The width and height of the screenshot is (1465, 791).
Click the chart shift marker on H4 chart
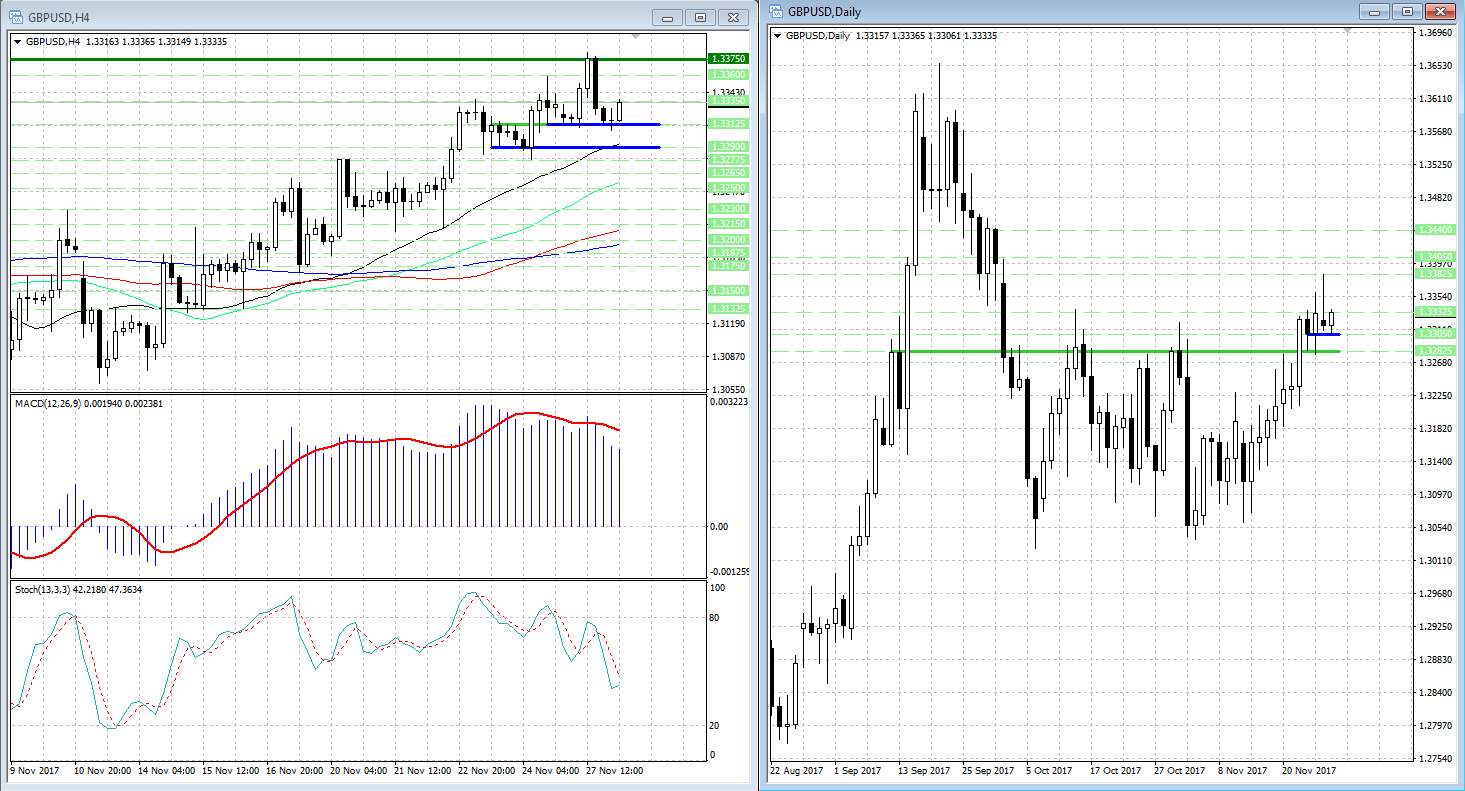(x=636, y=37)
